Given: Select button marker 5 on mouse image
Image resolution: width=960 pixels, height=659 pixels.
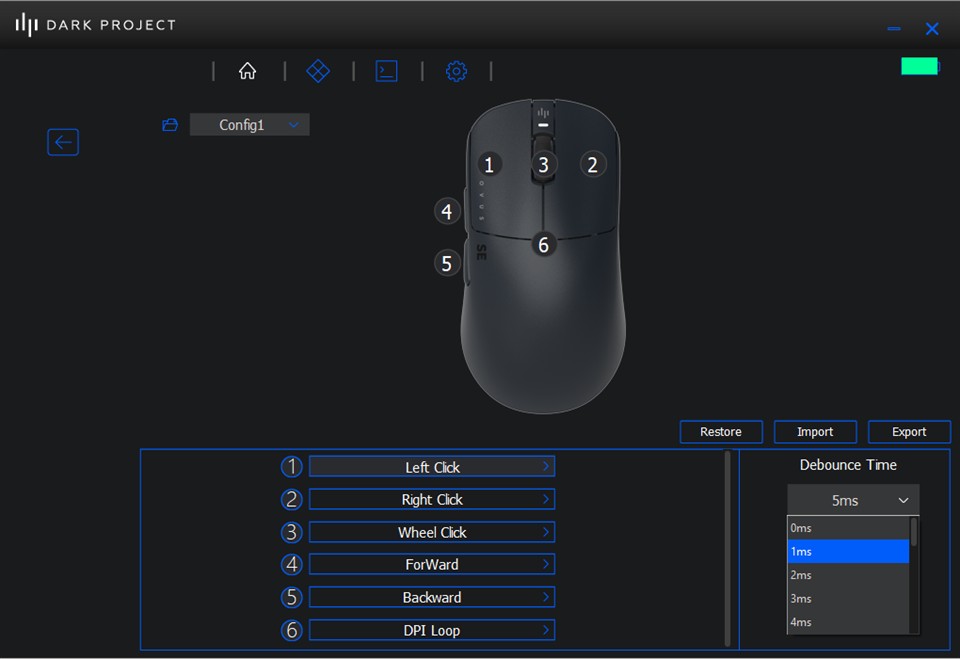Looking at the screenshot, I should pyautogui.click(x=447, y=263).
